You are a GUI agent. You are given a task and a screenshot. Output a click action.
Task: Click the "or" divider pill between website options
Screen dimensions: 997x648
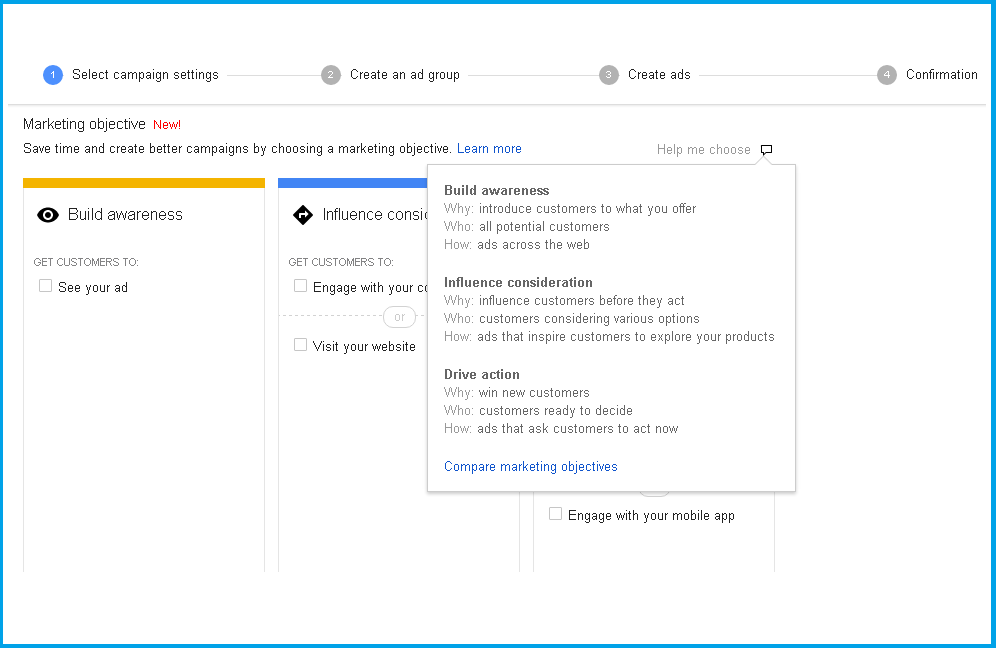[x=399, y=317]
